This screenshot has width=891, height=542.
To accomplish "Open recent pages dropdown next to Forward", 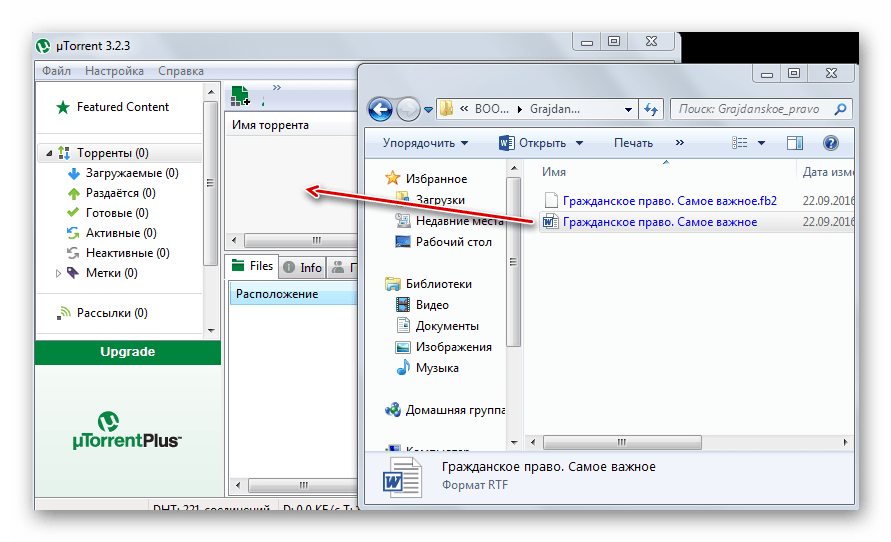I will [428, 110].
